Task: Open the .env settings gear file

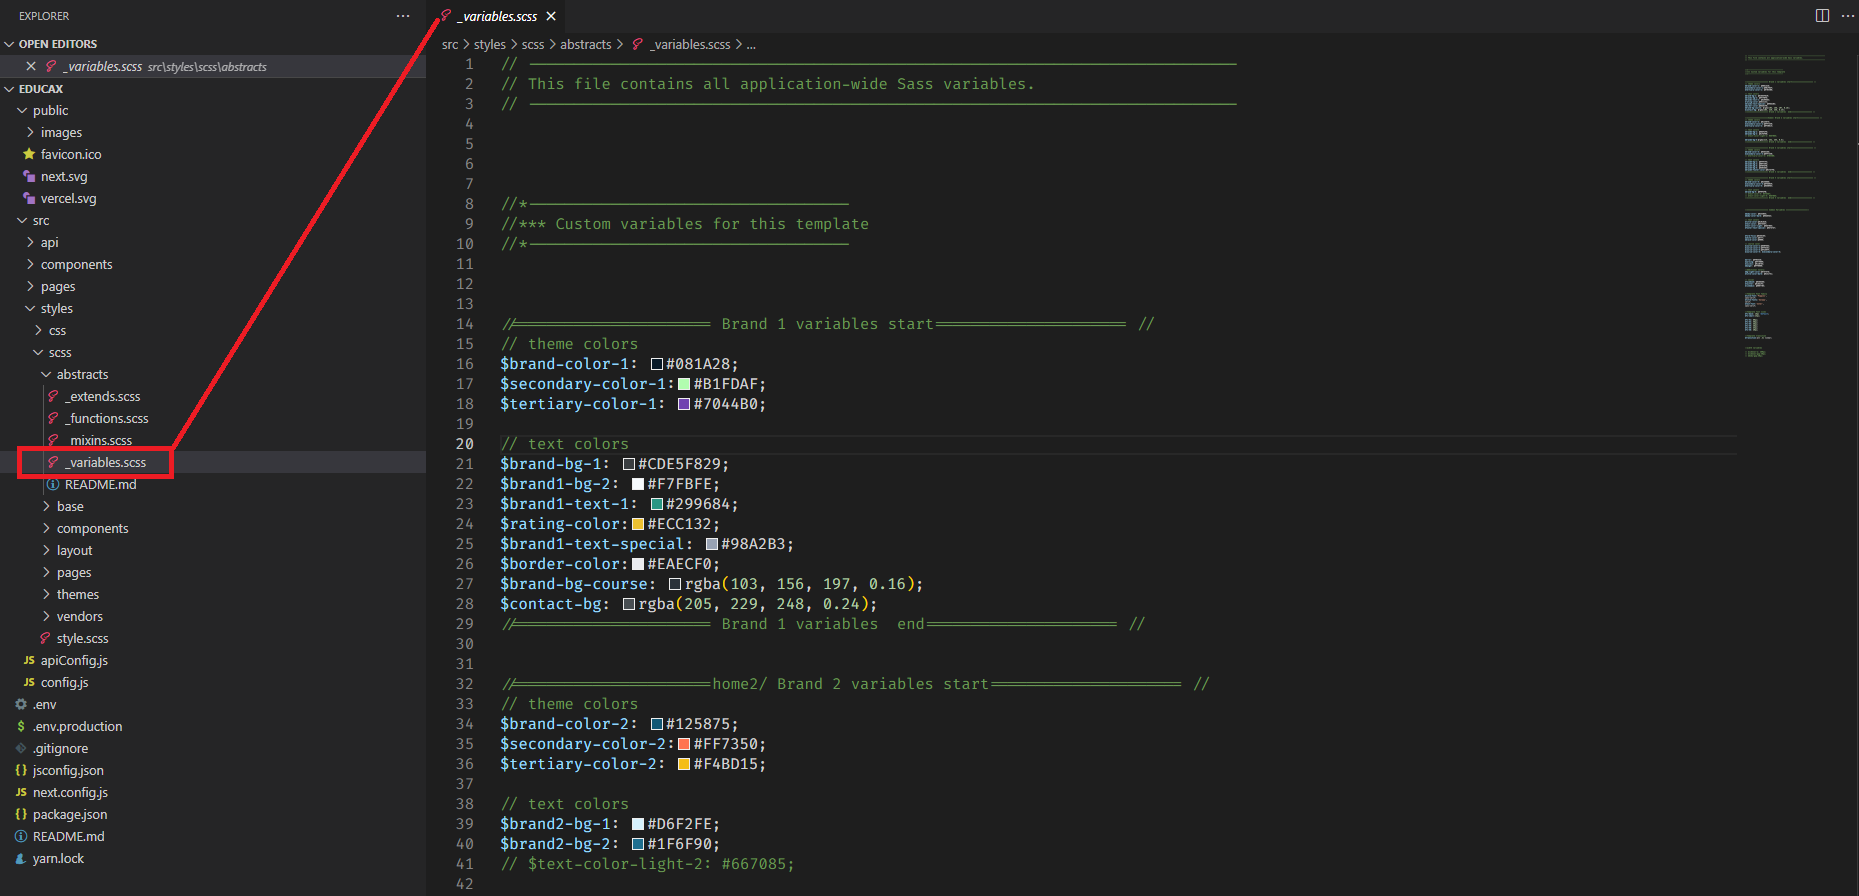Action: point(44,704)
